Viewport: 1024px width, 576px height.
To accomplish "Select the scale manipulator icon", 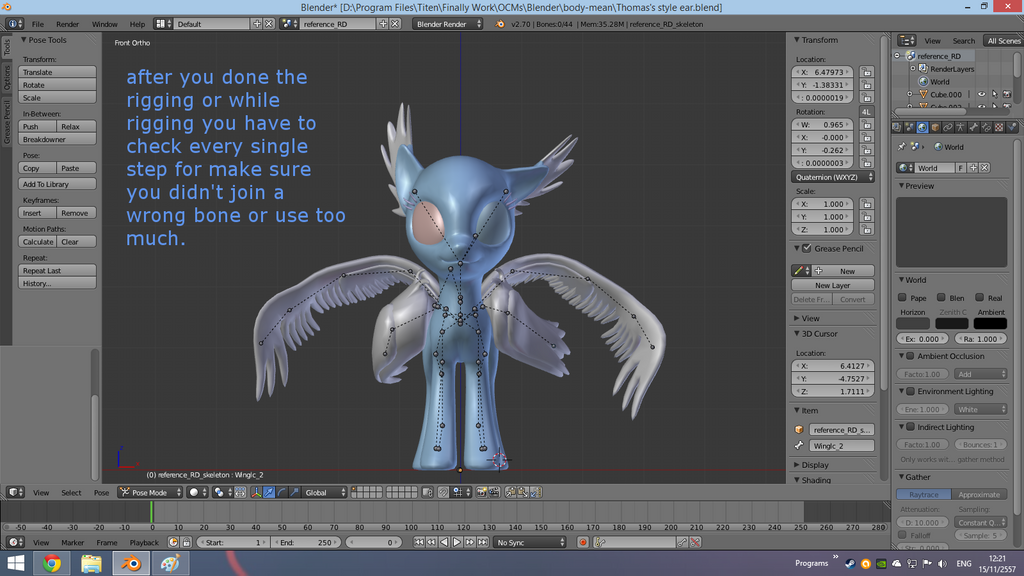I will pos(295,492).
